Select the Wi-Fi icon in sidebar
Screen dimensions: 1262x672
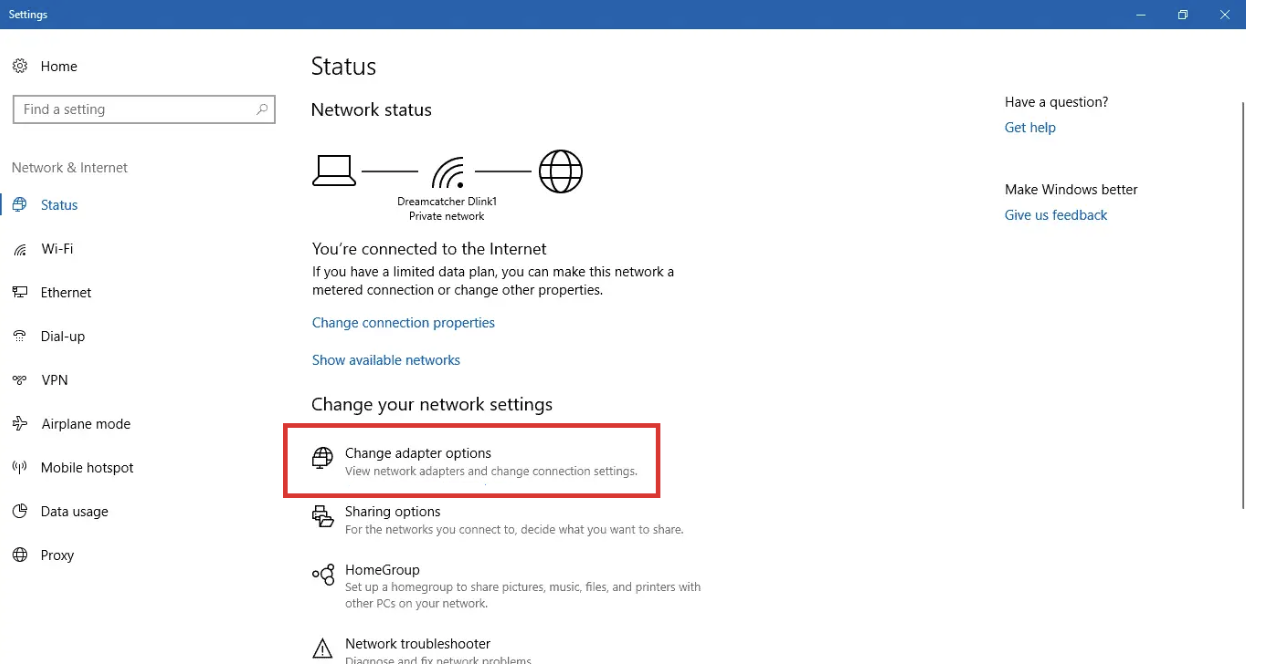(20, 248)
